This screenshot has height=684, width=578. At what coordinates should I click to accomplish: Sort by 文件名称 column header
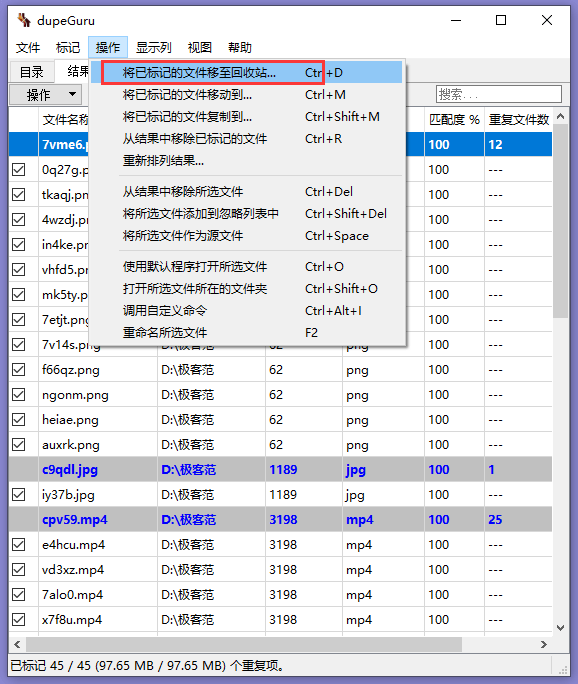click(65, 119)
